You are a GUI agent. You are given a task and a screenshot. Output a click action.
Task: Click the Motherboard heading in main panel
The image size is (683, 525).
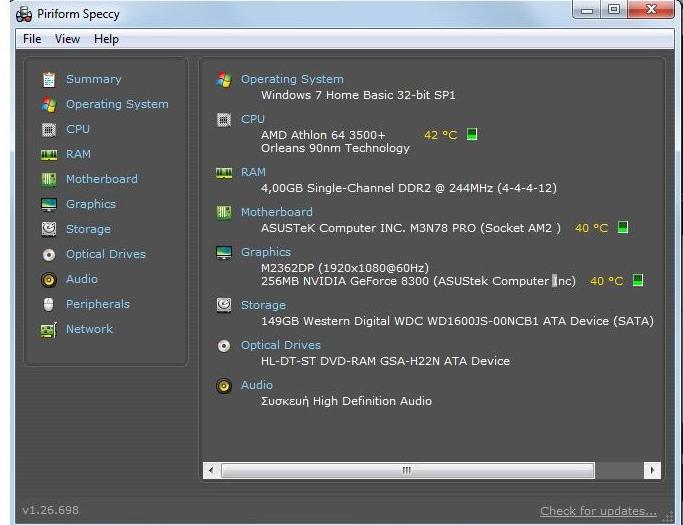277,212
